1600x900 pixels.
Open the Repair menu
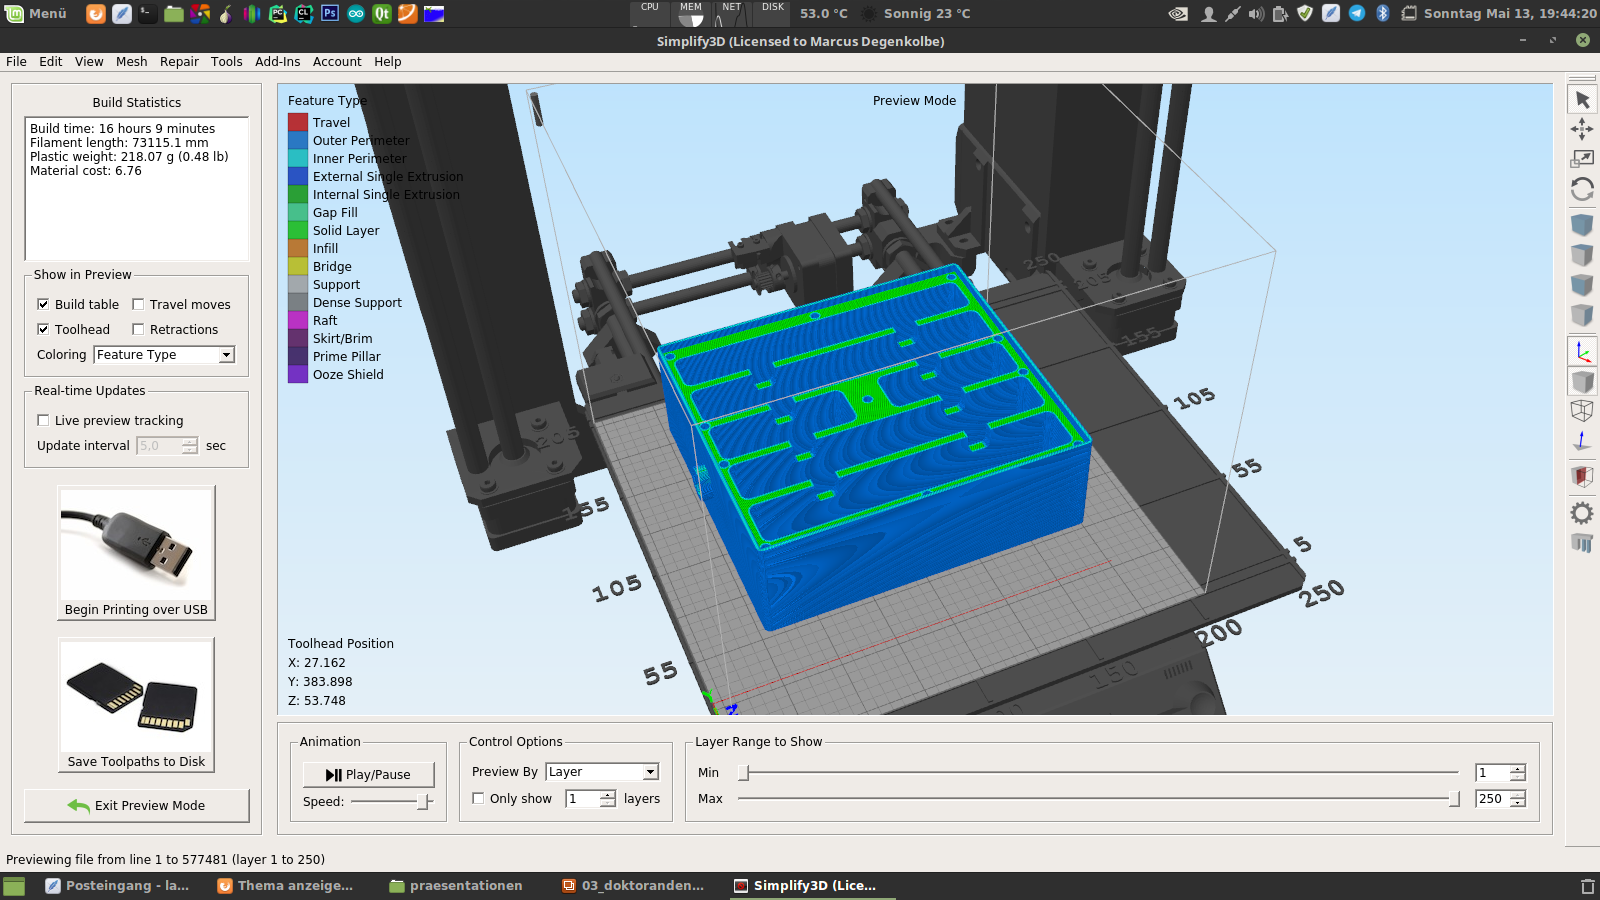pyautogui.click(x=179, y=62)
